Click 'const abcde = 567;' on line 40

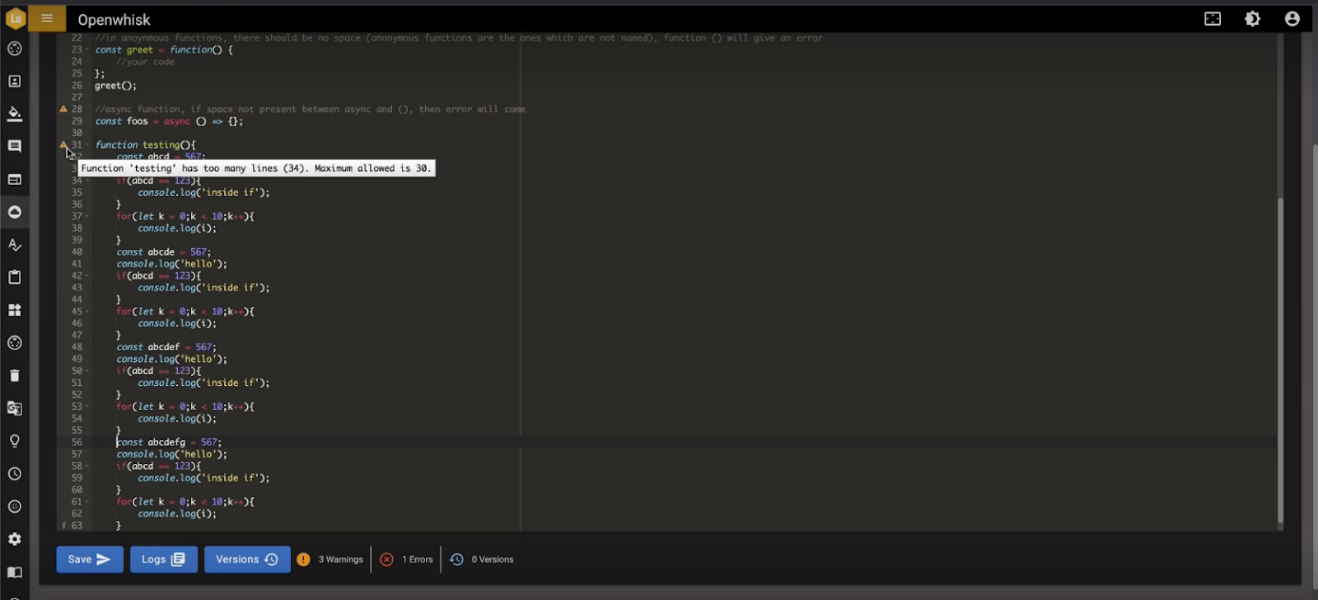click(164, 252)
